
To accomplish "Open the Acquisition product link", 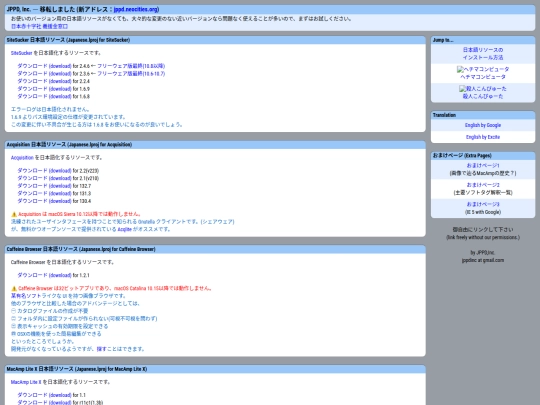I will coord(22,157).
